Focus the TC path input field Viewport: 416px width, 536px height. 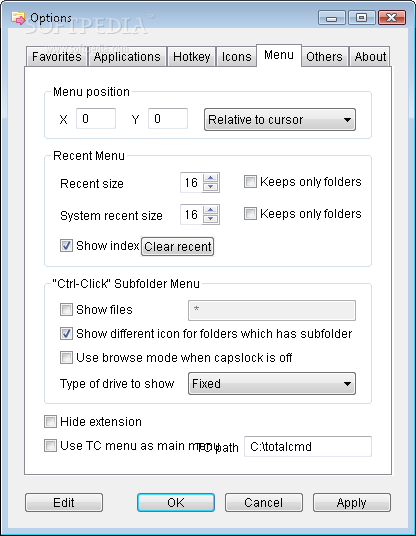pyautogui.click(x=308, y=446)
